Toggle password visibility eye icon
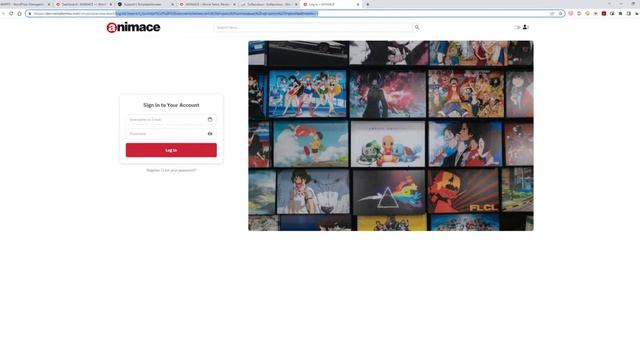Viewport: 640px width, 360px height. pyautogui.click(x=210, y=133)
